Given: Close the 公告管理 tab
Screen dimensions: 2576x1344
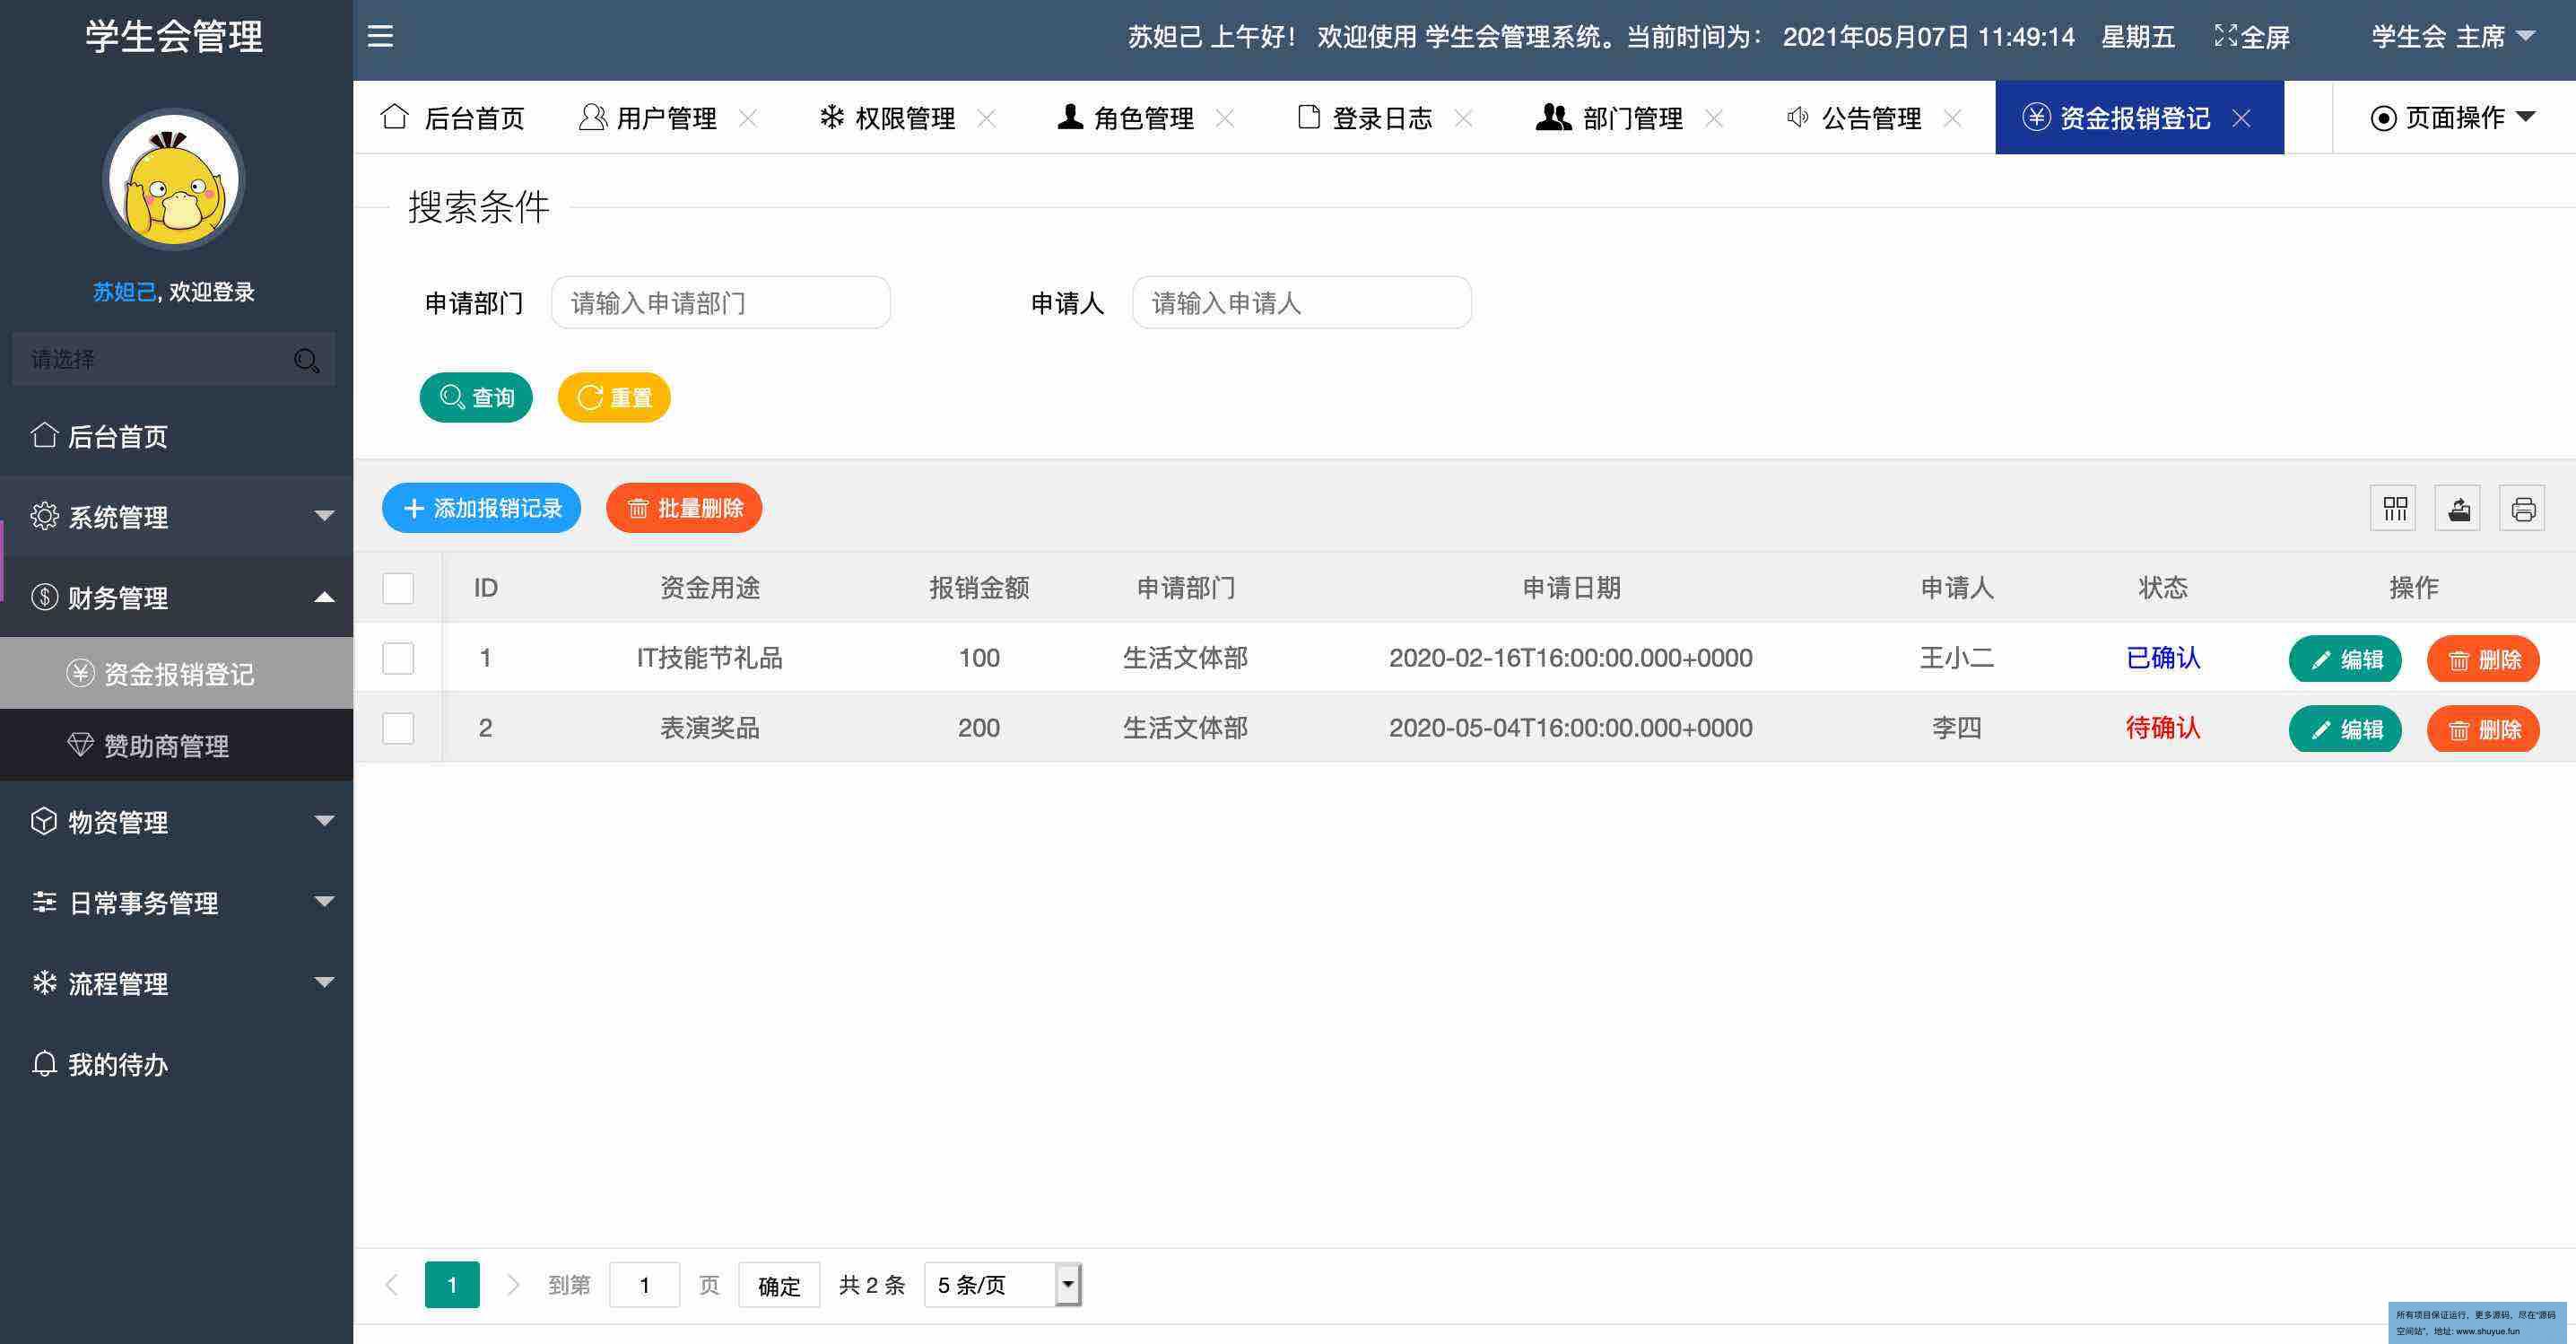Looking at the screenshot, I should [x=1951, y=119].
